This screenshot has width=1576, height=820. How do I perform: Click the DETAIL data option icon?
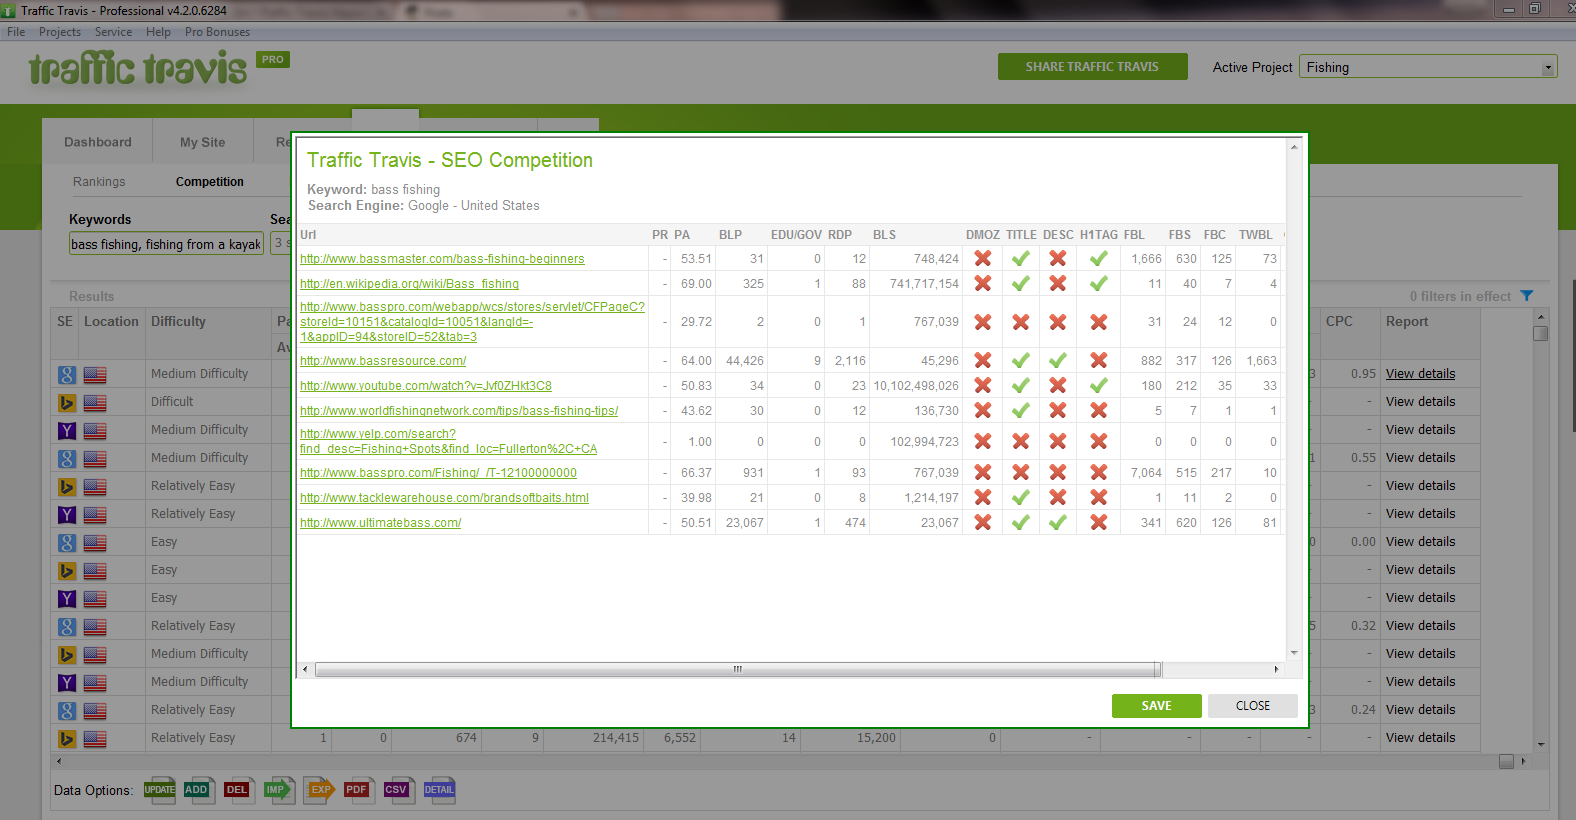[439, 789]
